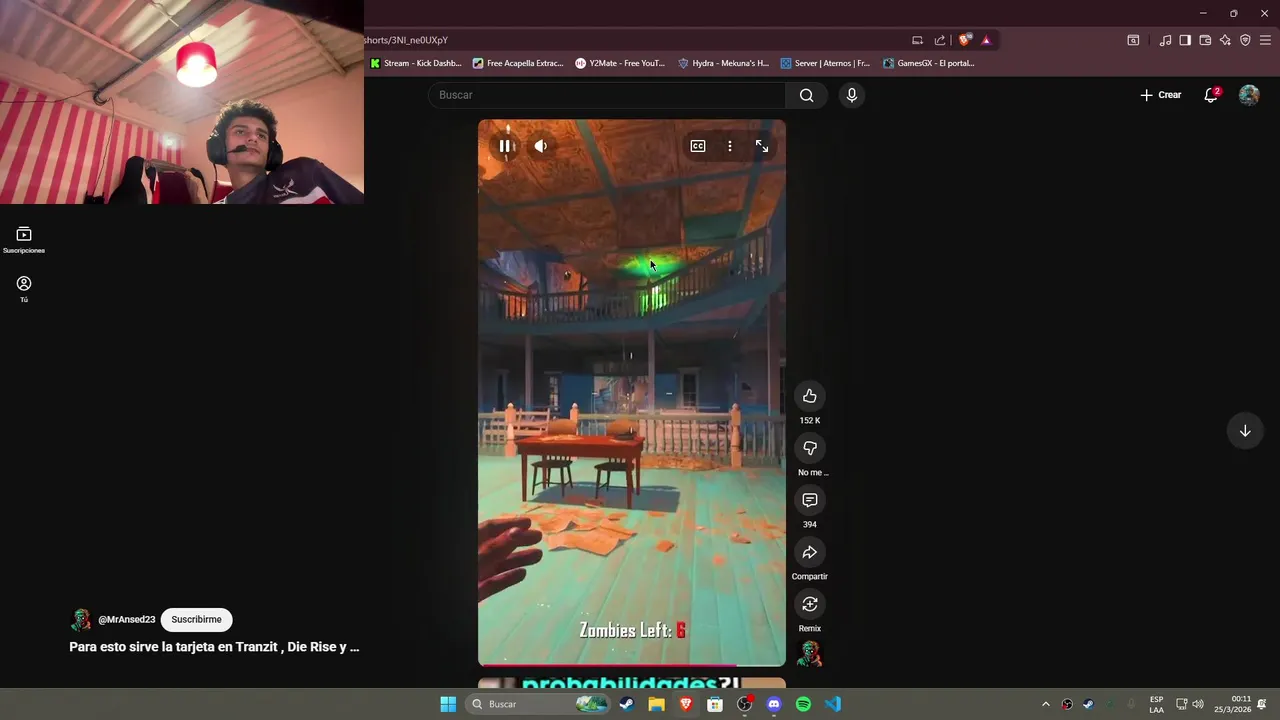Open Brave VPN shield icon
The height and width of the screenshot is (720, 1280).
1245,40
